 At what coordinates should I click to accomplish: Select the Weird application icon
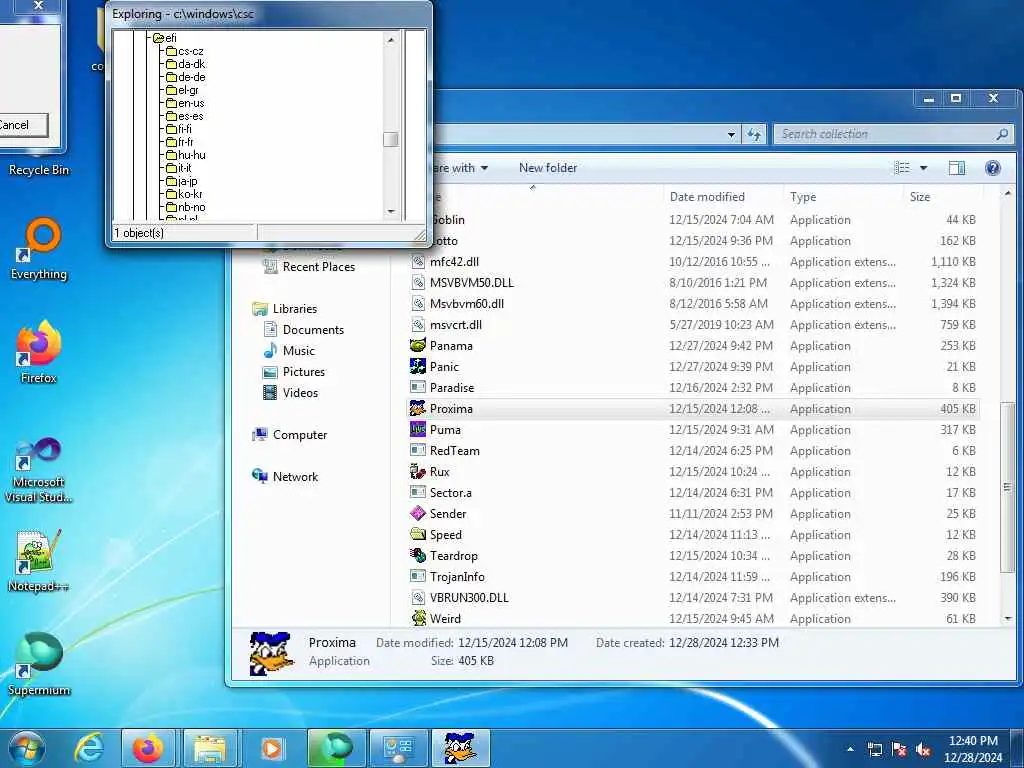[x=417, y=618]
